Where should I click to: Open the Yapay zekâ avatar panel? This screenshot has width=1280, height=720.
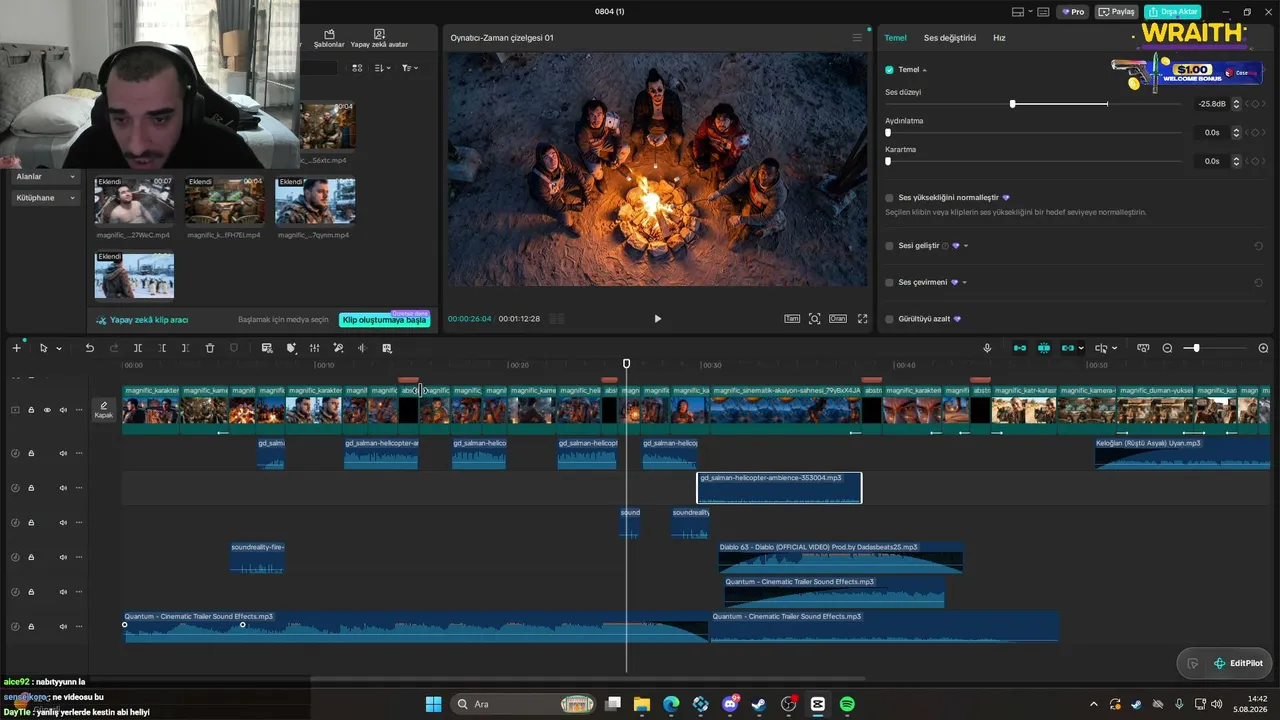click(379, 39)
